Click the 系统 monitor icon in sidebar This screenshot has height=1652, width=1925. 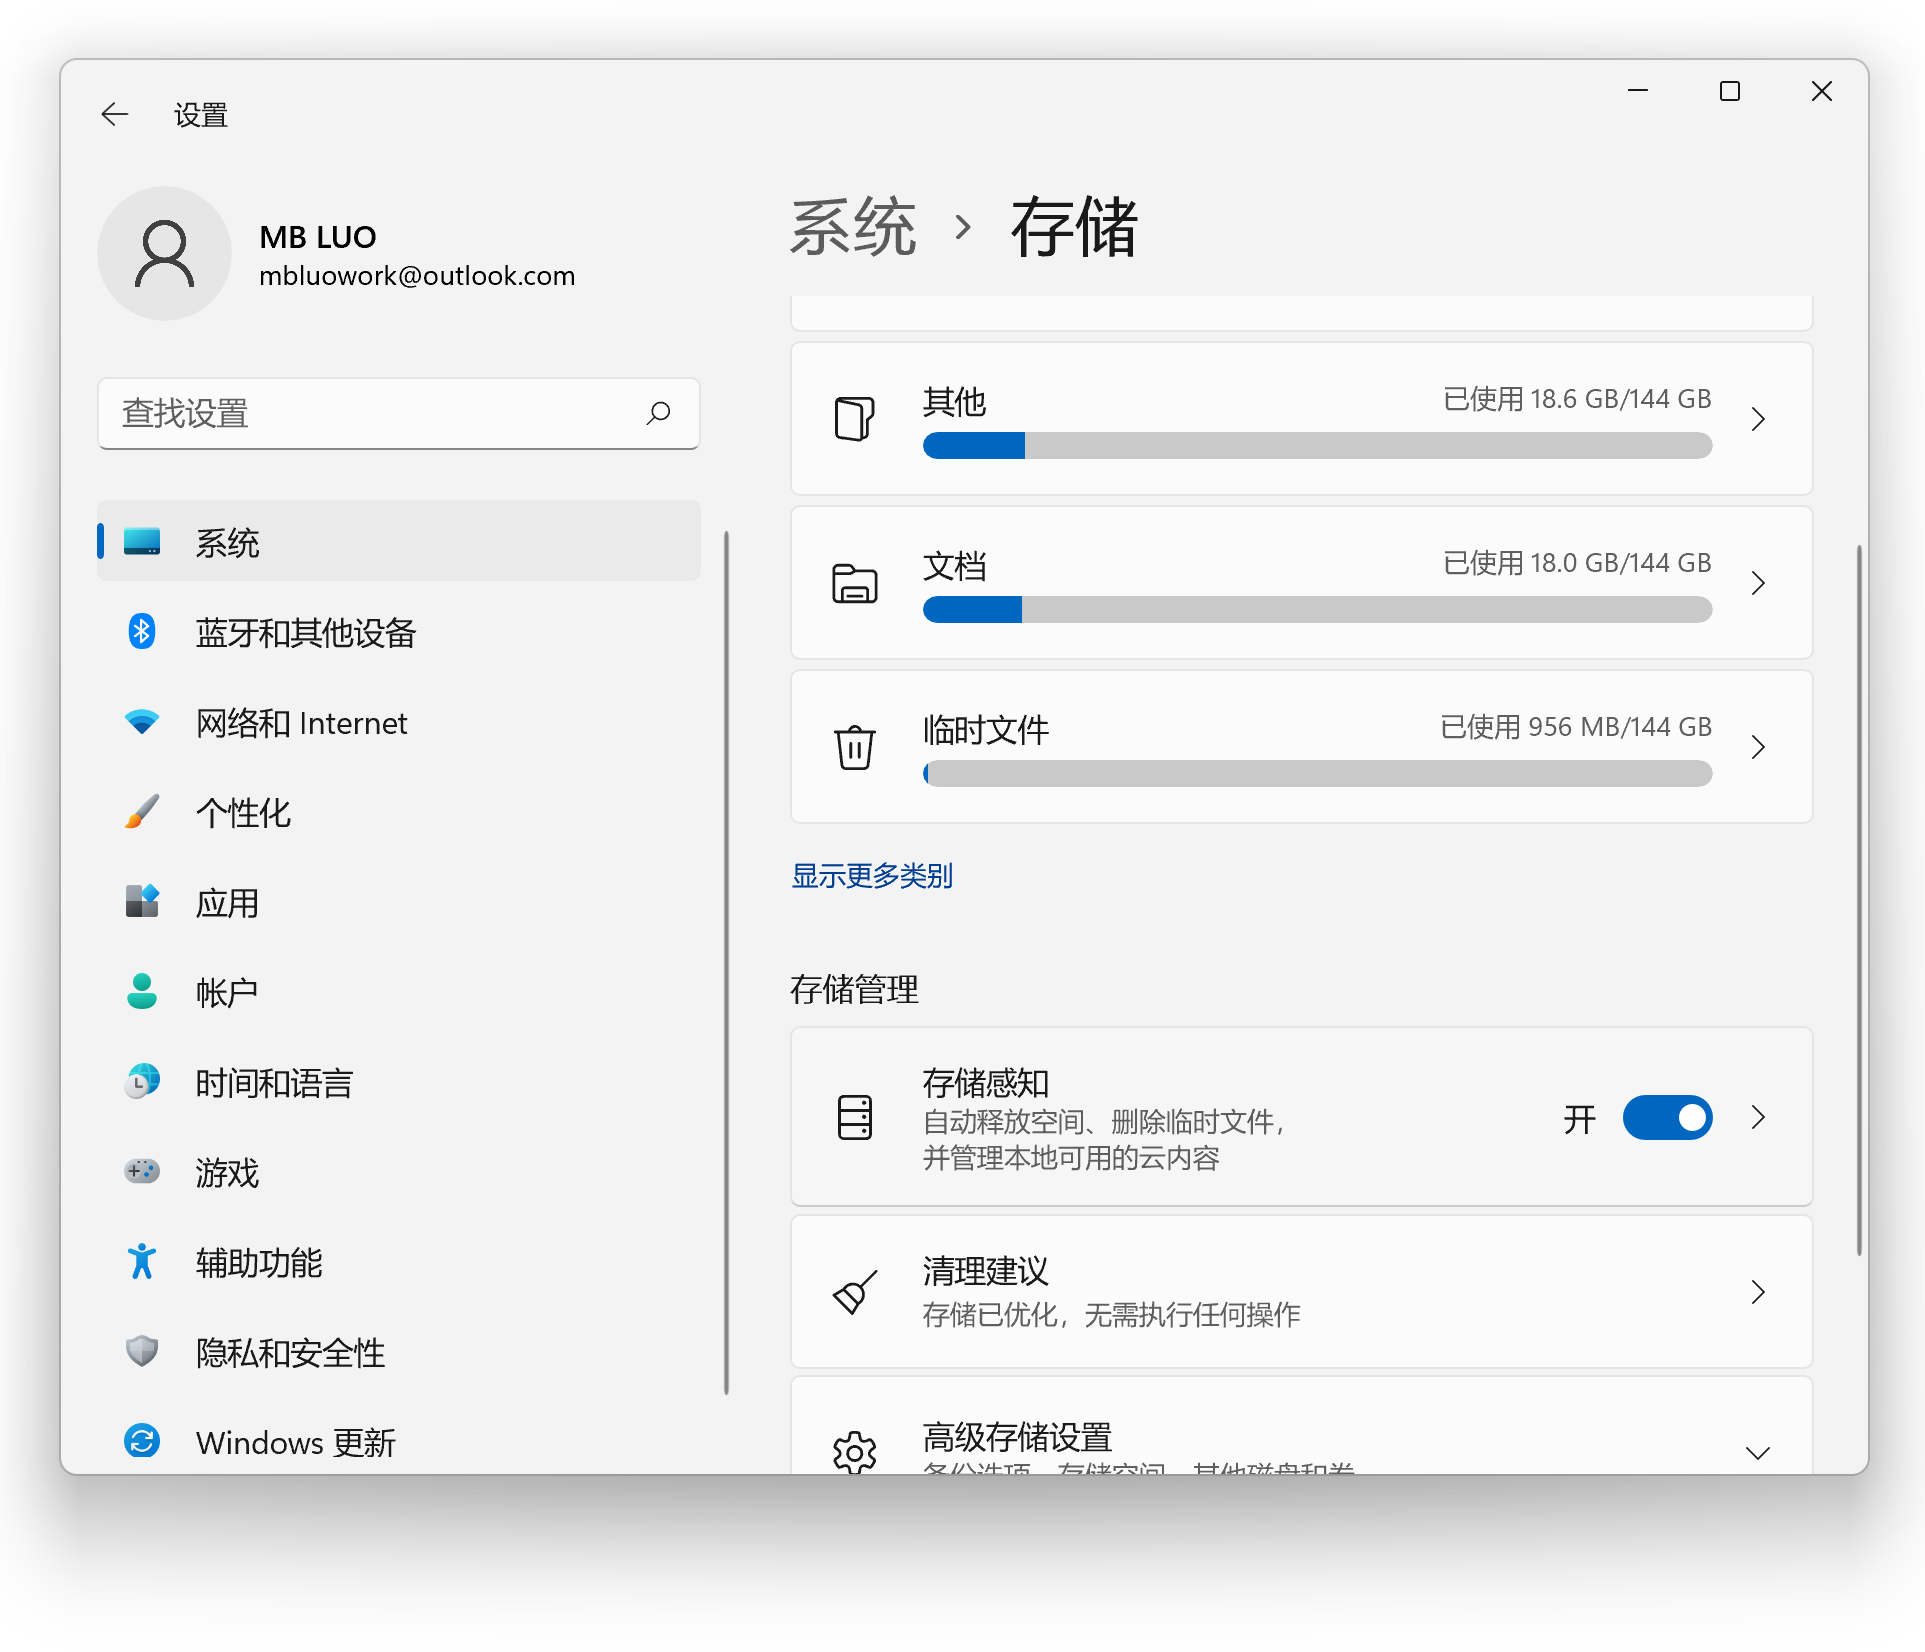(x=142, y=541)
